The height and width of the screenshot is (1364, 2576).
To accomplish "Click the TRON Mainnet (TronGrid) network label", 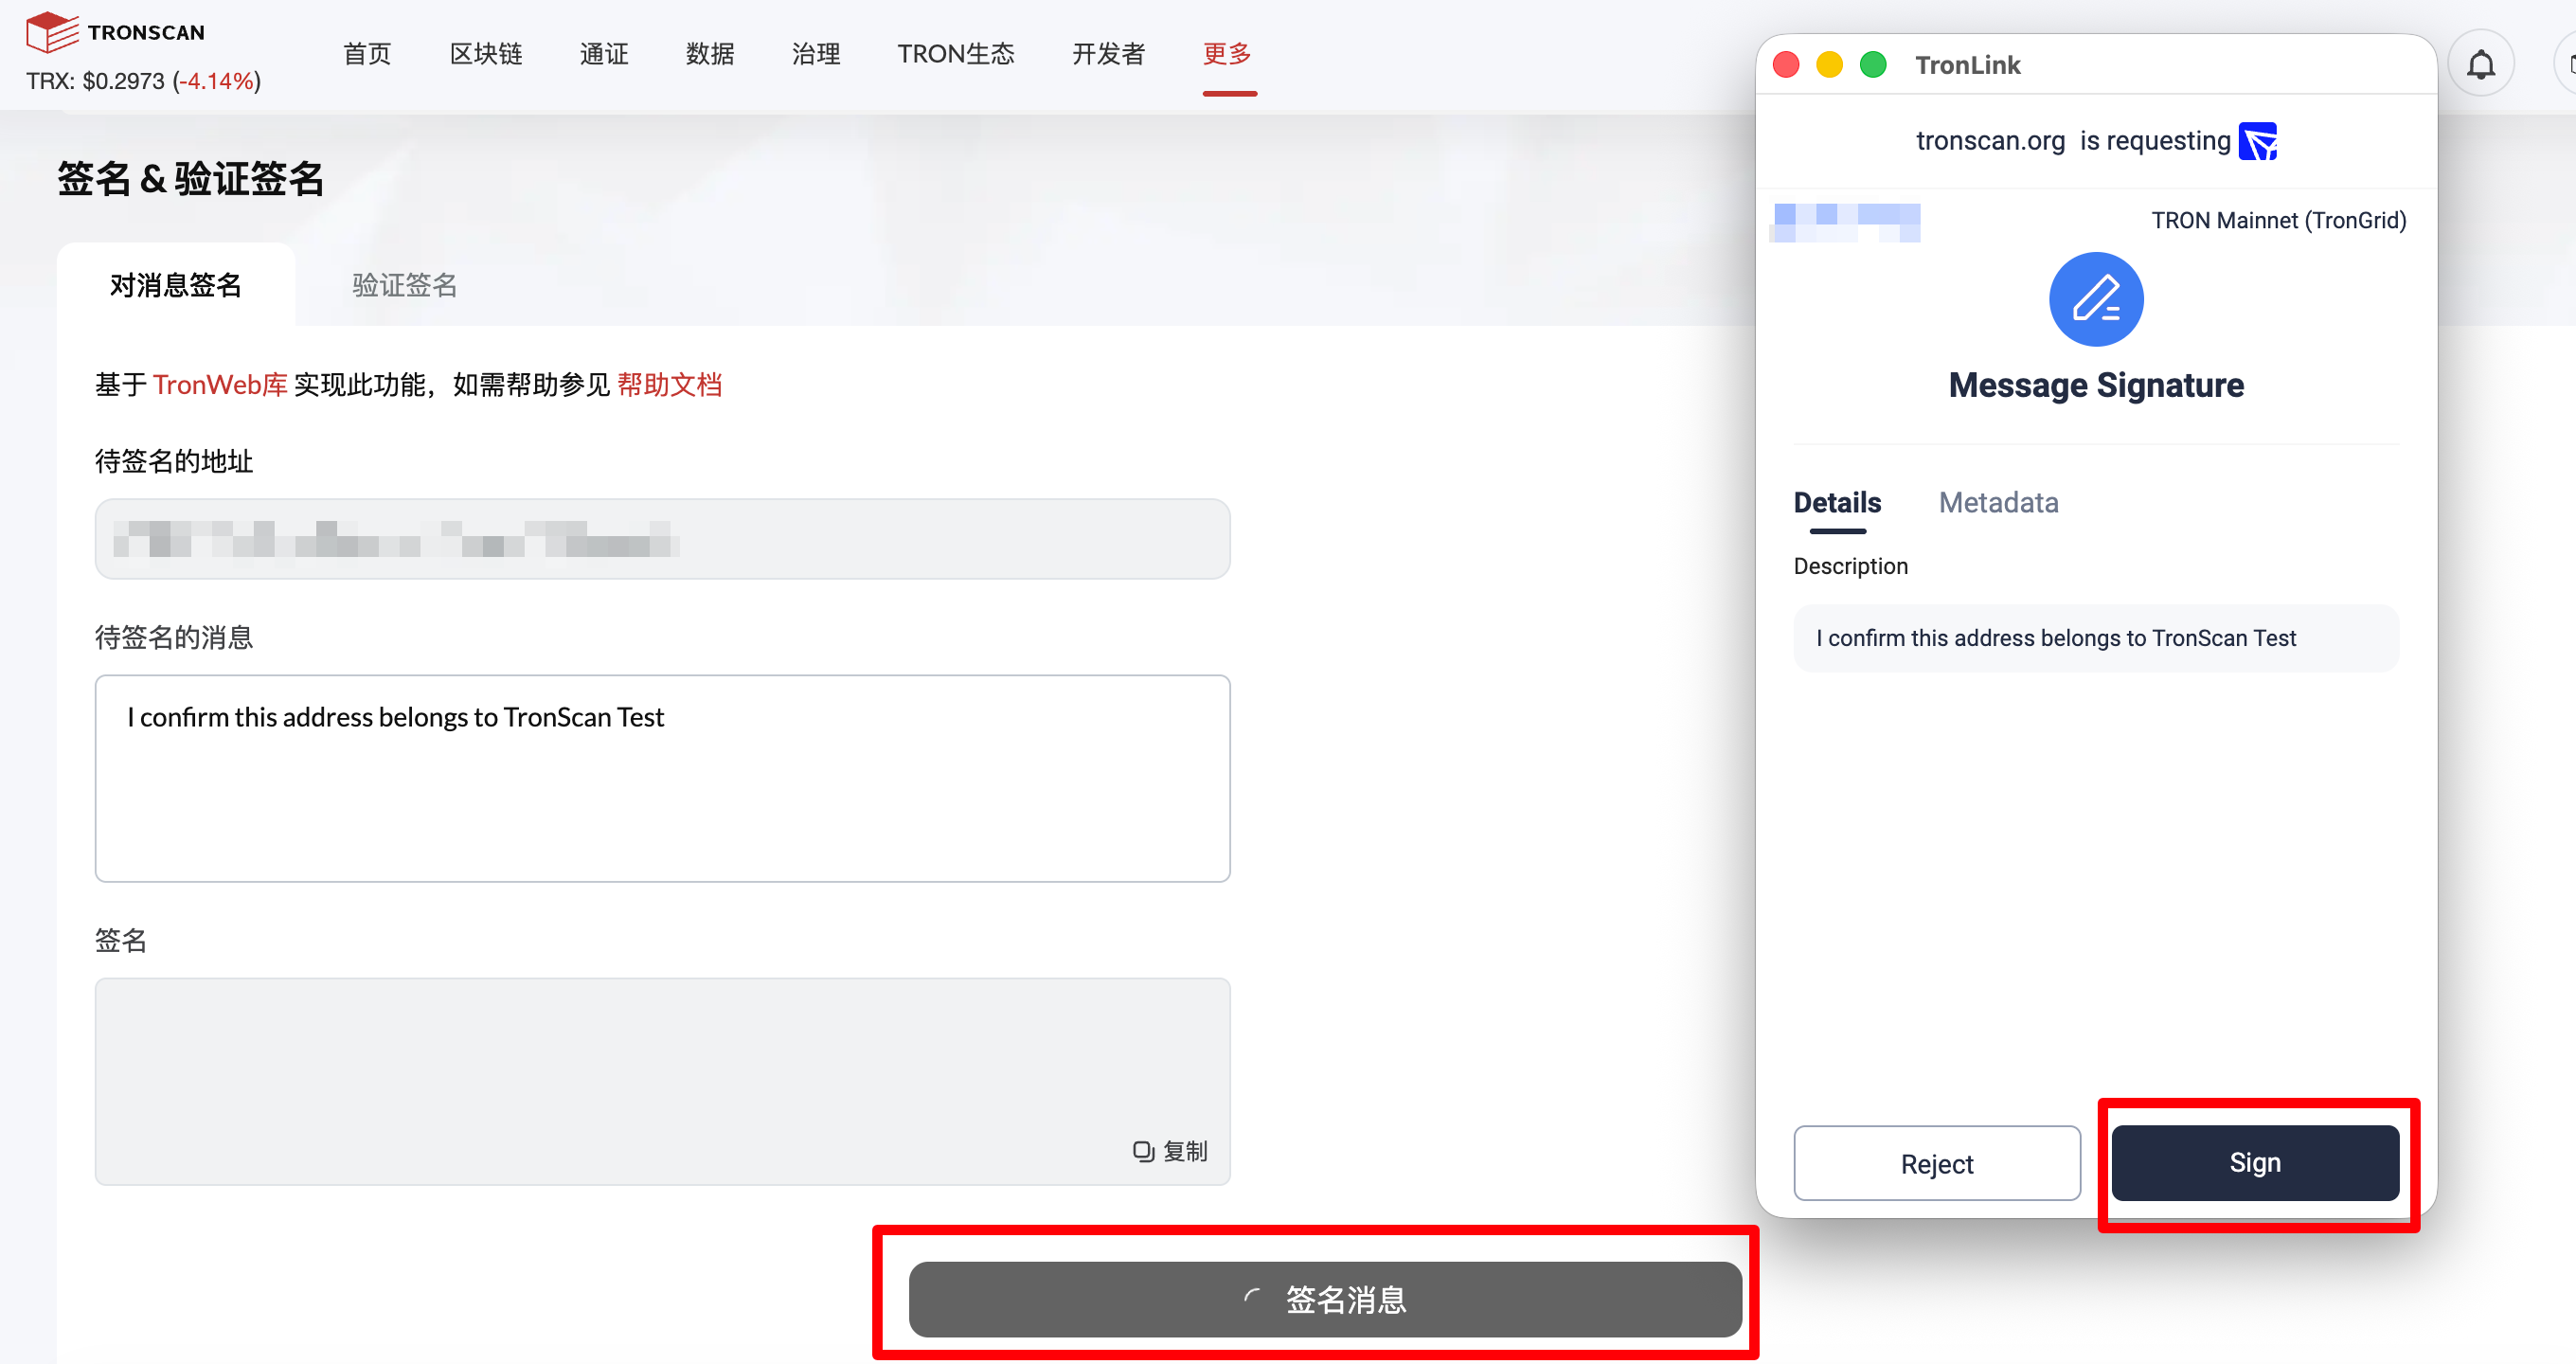I will [x=2279, y=220].
